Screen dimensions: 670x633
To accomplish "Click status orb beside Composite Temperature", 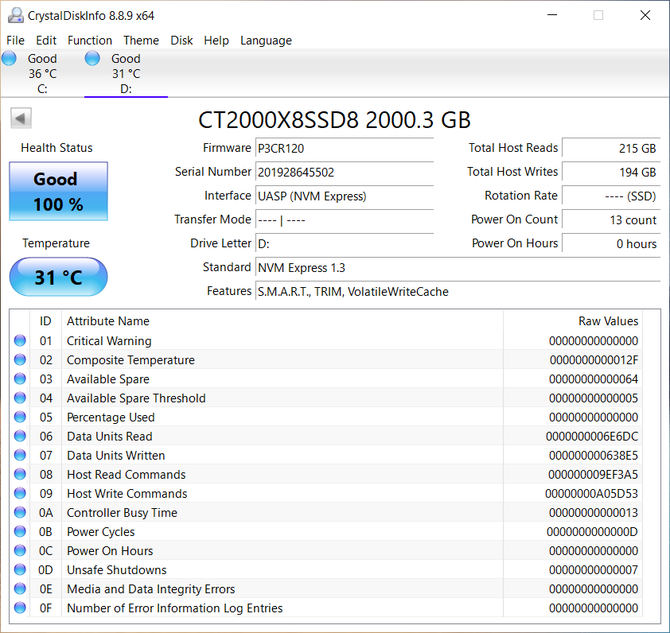I will click(20, 360).
